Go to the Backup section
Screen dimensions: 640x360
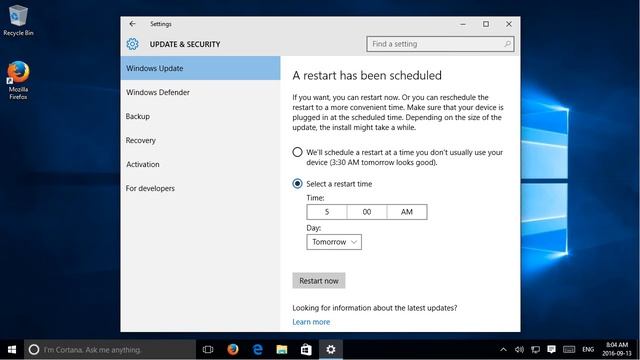tap(200, 116)
